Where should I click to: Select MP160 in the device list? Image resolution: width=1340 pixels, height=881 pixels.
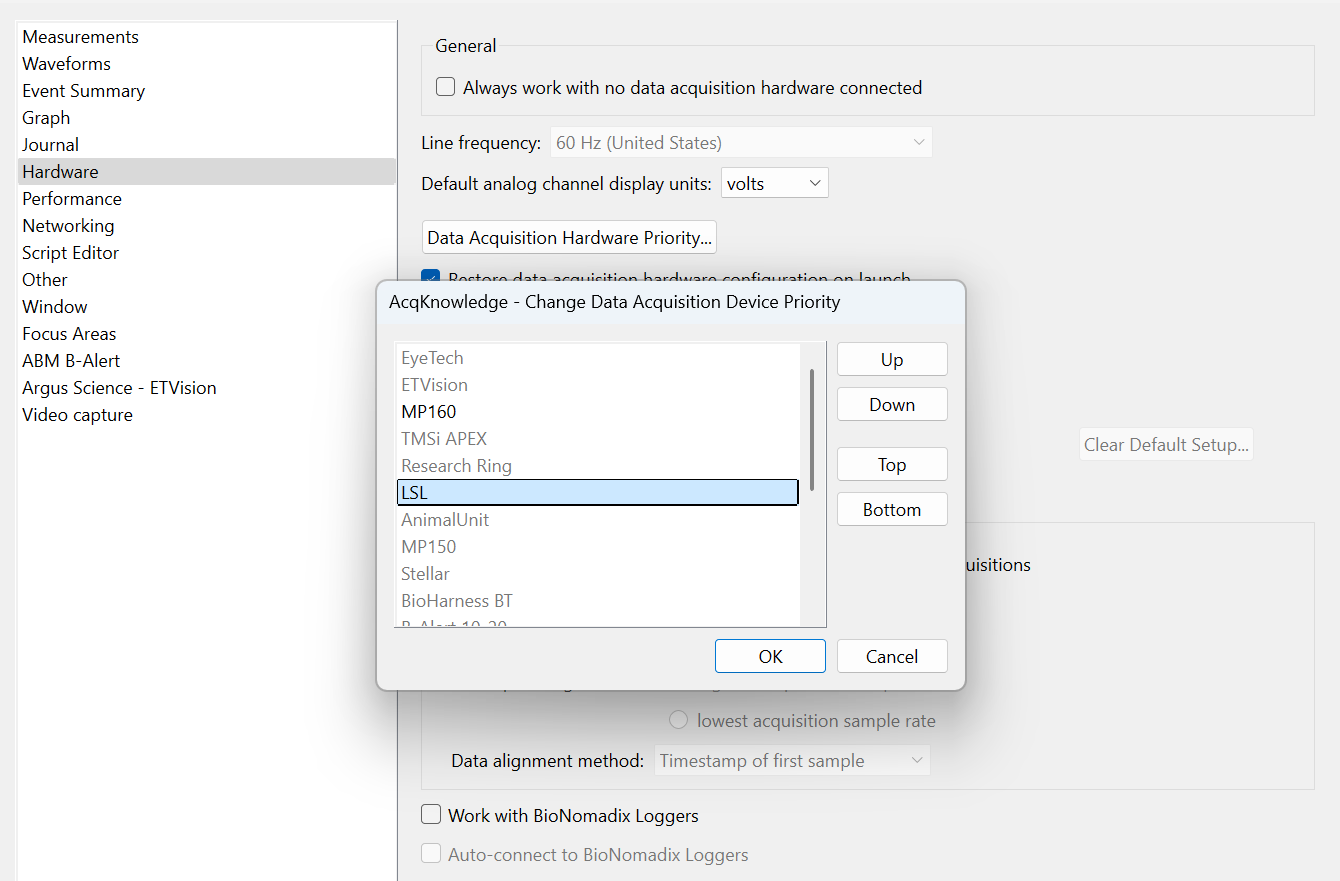point(429,412)
